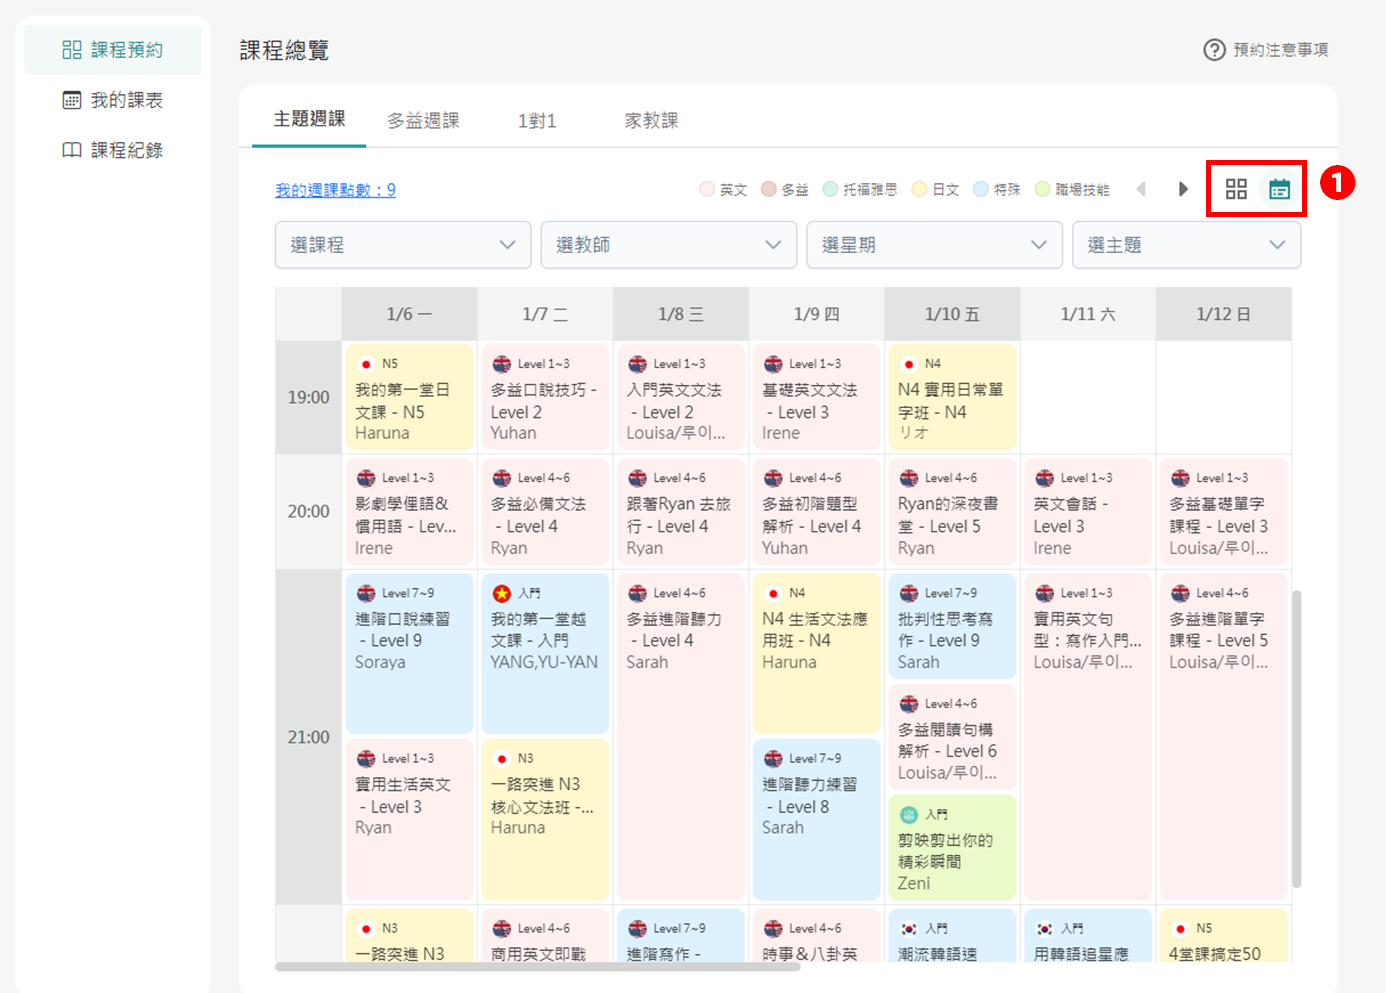Toggle the 多益 color filter swatch
The height and width of the screenshot is (993, 1386).
pos(769,189)
